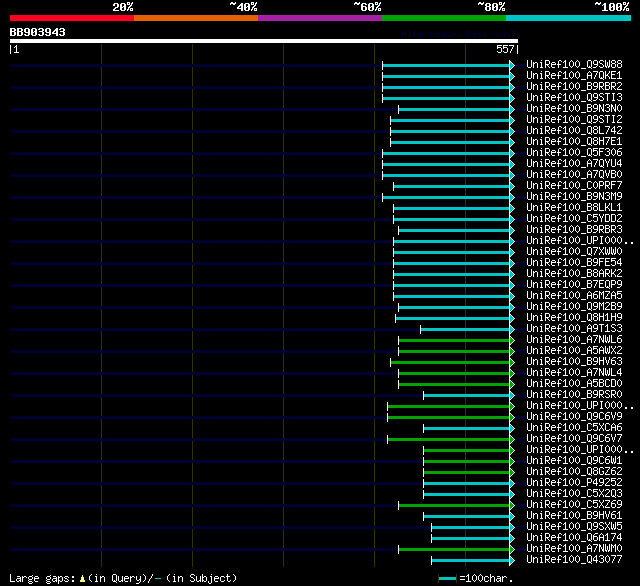Image resolution: width=640 pixels, height=586 pixels.
Task: Select the UniRef100_B9FE54 label
Action: [574, 263]
